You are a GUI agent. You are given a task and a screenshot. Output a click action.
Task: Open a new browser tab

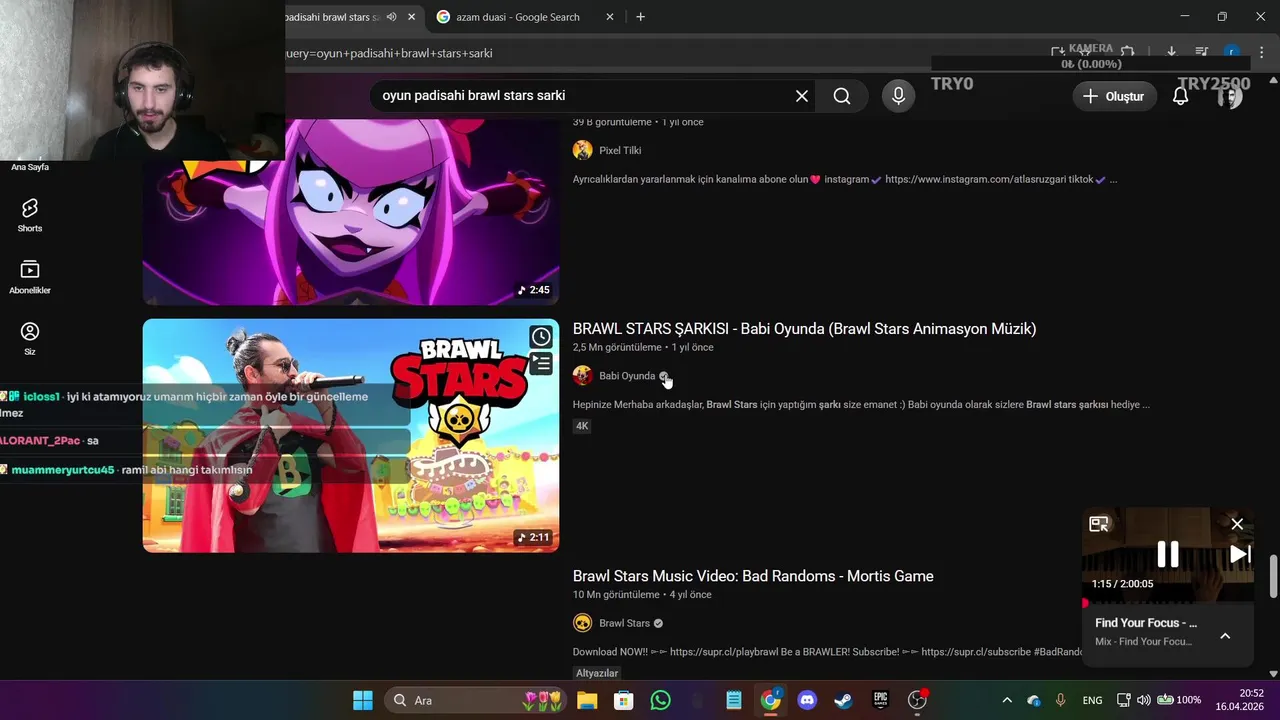click(640, 17)
